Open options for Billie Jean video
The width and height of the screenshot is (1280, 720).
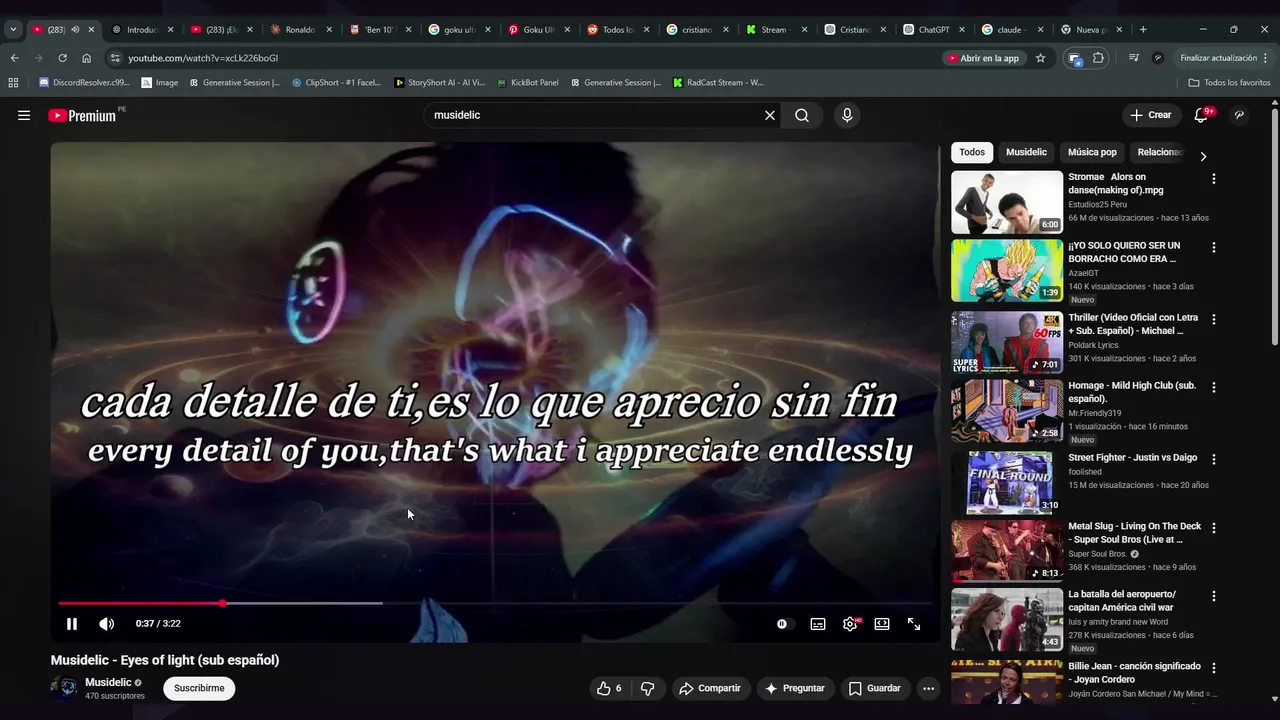(1214, 667)
